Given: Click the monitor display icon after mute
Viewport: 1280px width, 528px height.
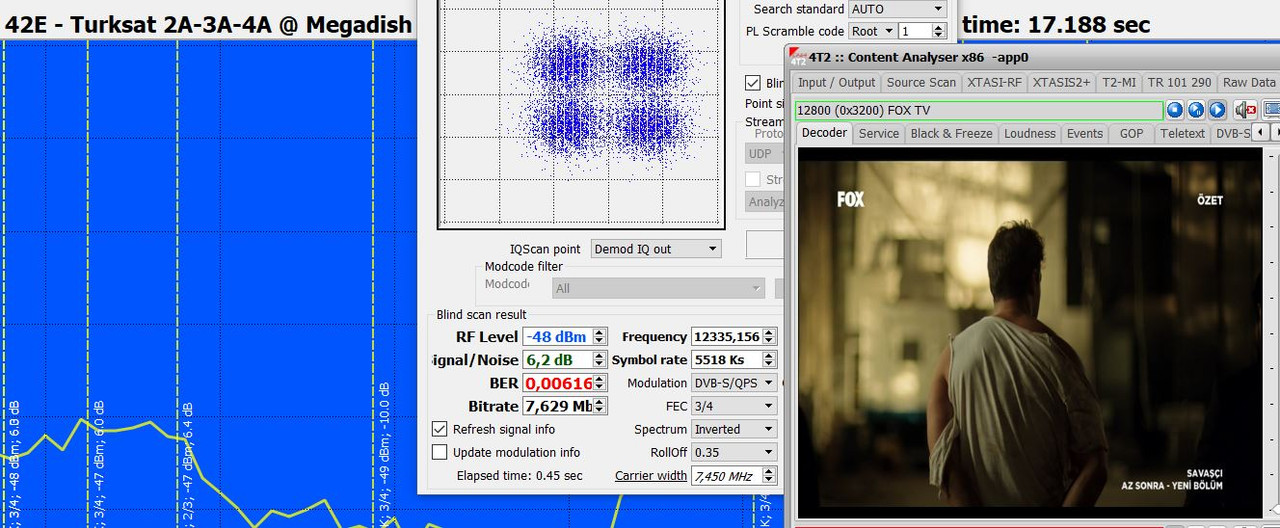Looking at the screenshot, I should point(1271,110).
